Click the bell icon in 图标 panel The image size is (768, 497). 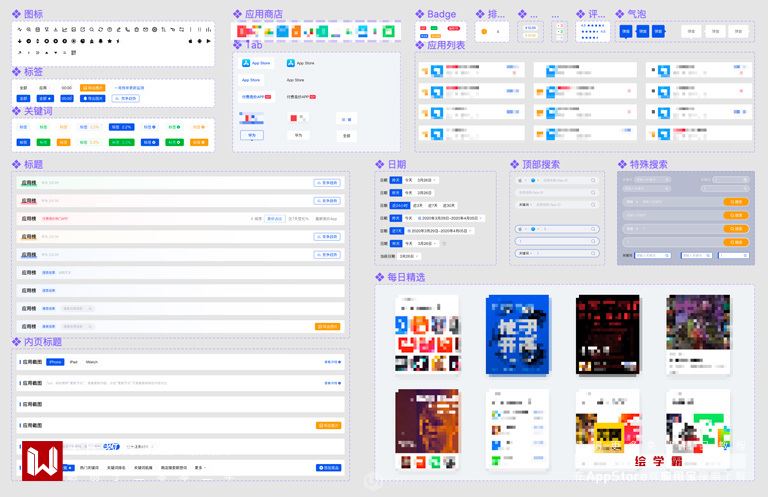tap(100, 41)
